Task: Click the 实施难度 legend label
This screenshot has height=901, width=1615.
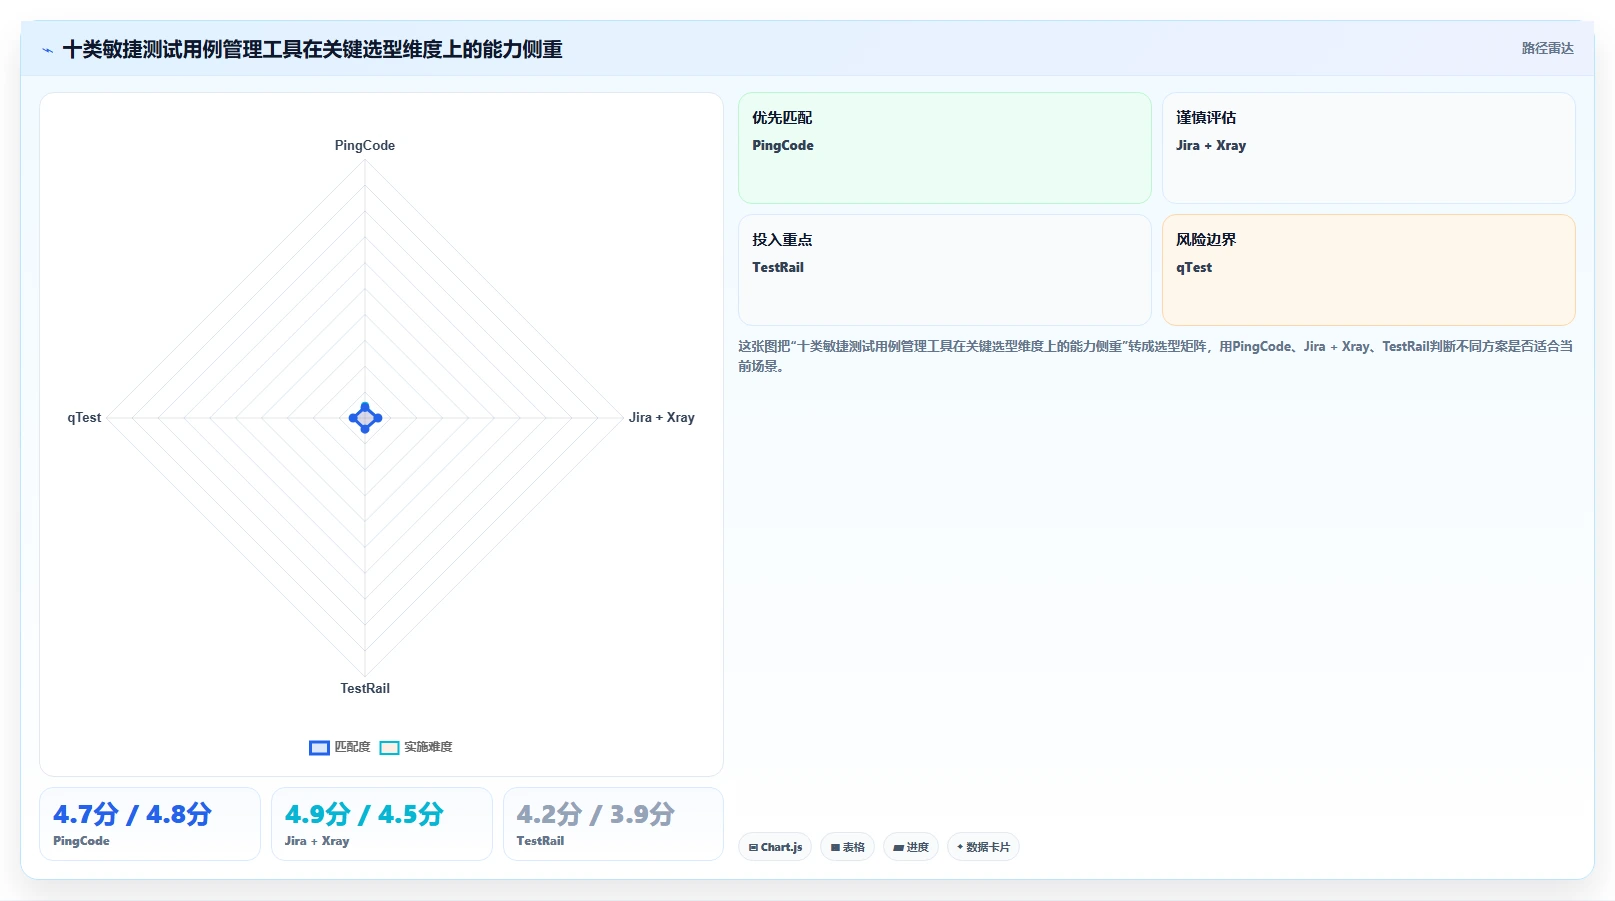Action: 428,747
